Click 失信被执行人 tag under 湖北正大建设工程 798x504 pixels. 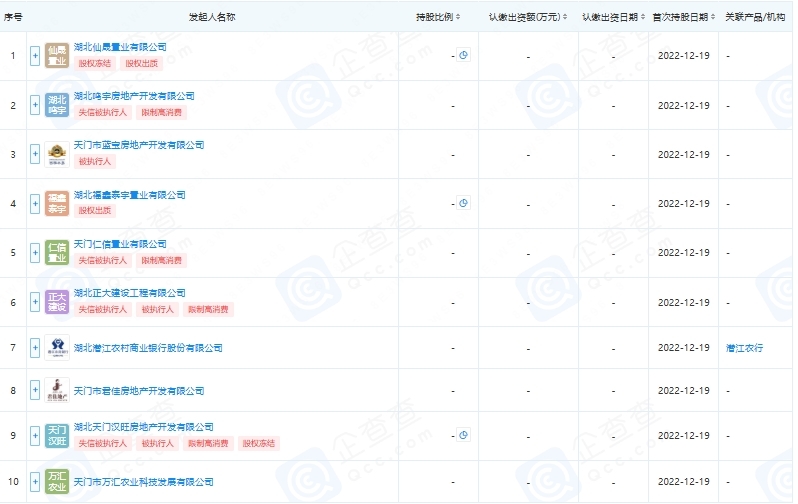point(103,309)
